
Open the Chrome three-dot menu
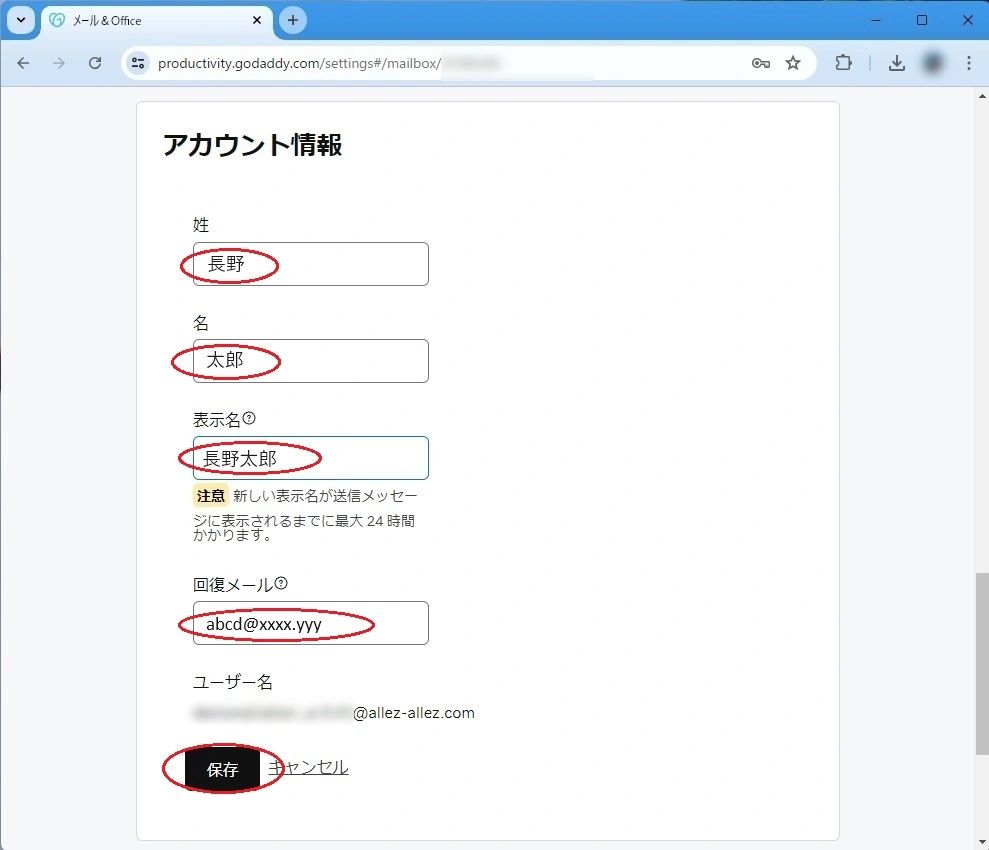click(x=968, y=63)
